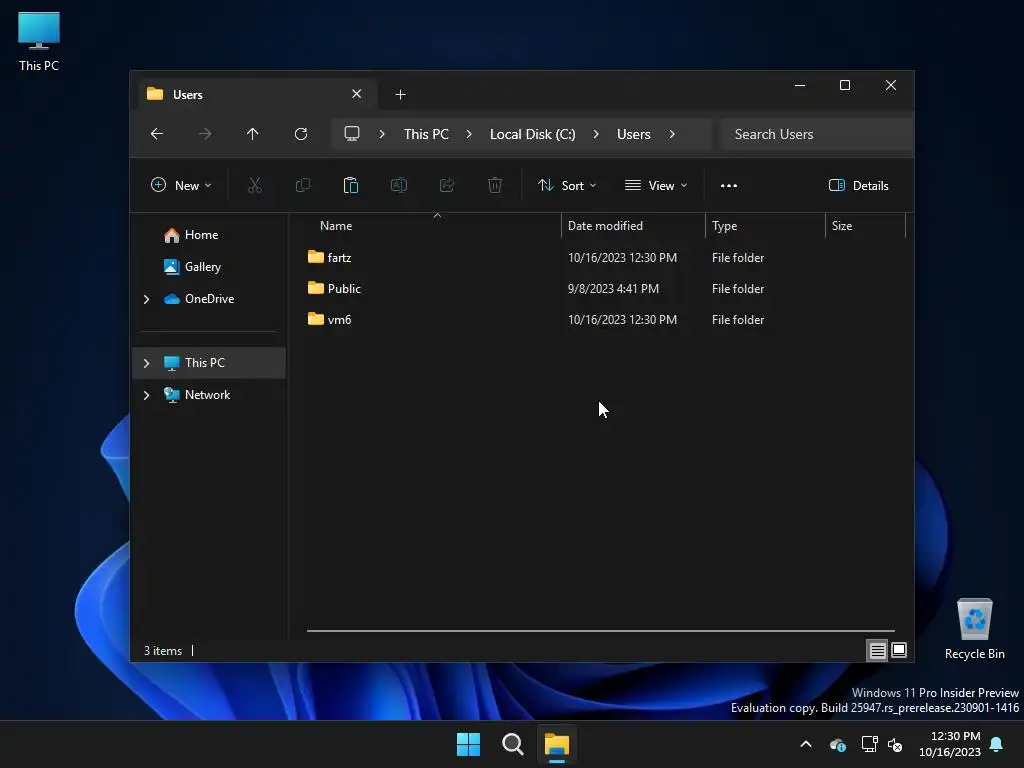Click chevron after Local Disk (C:) breadcrumb
The image size is (1024, 768).
(596, 134)
